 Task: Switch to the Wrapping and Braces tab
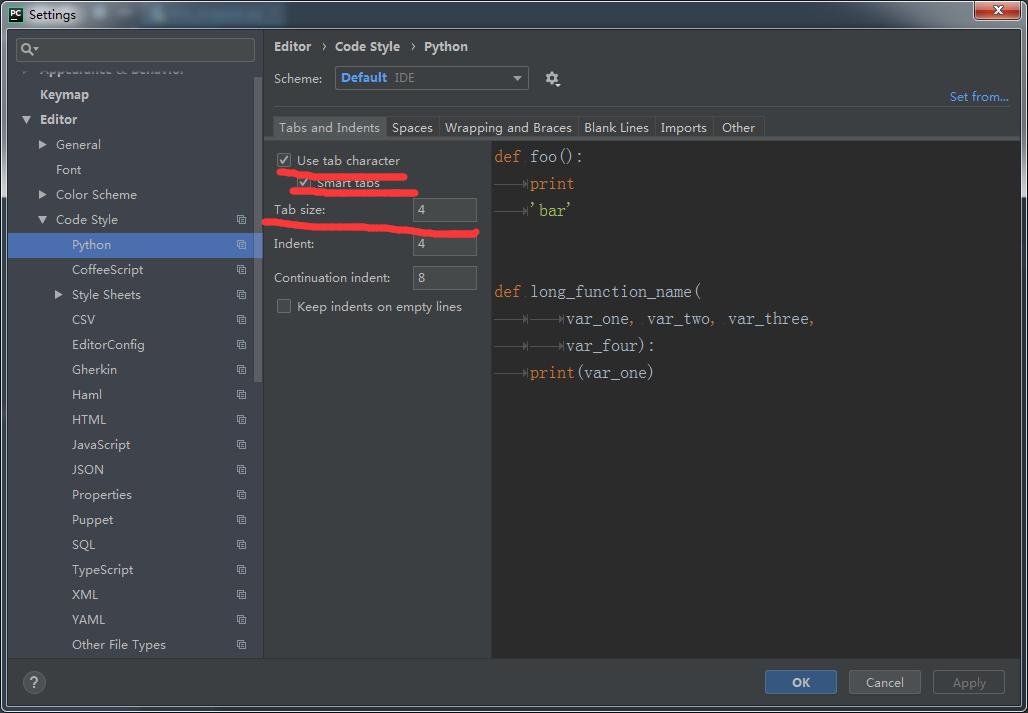tap(508, 127)
